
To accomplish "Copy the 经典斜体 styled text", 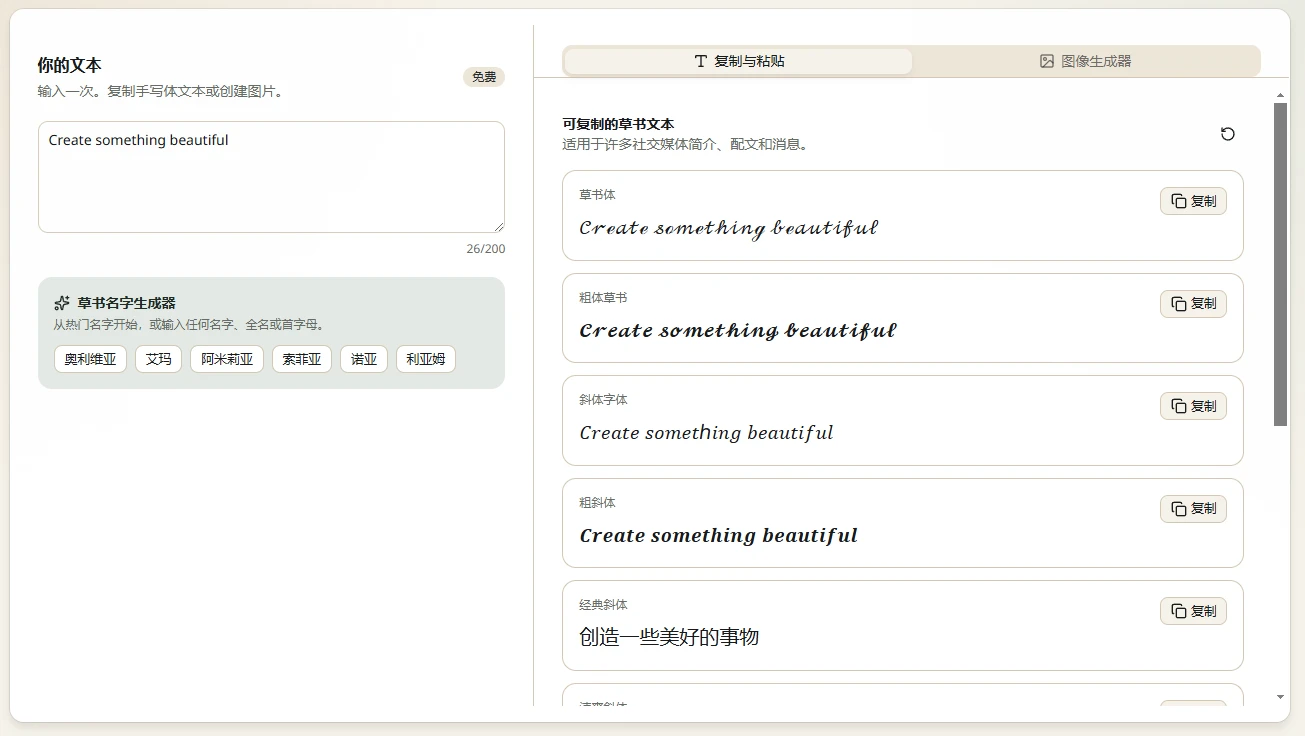I will (1193, 611).
